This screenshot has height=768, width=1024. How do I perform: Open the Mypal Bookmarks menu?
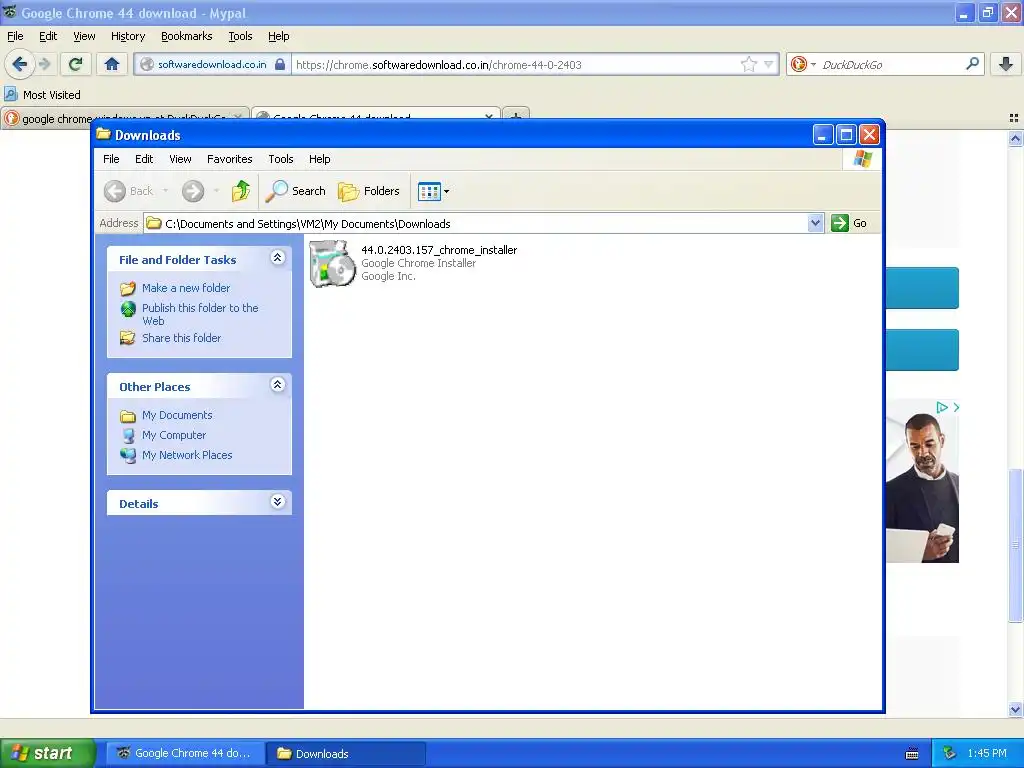point(186,36)
